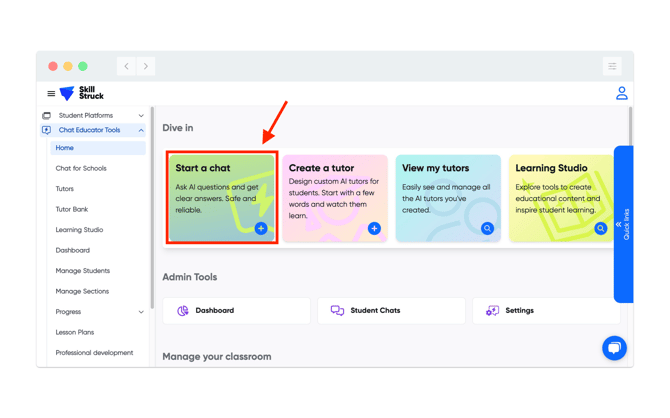Open Student Chats admin tool
Viewport: 670px width, 418px height.
[392, 311]
